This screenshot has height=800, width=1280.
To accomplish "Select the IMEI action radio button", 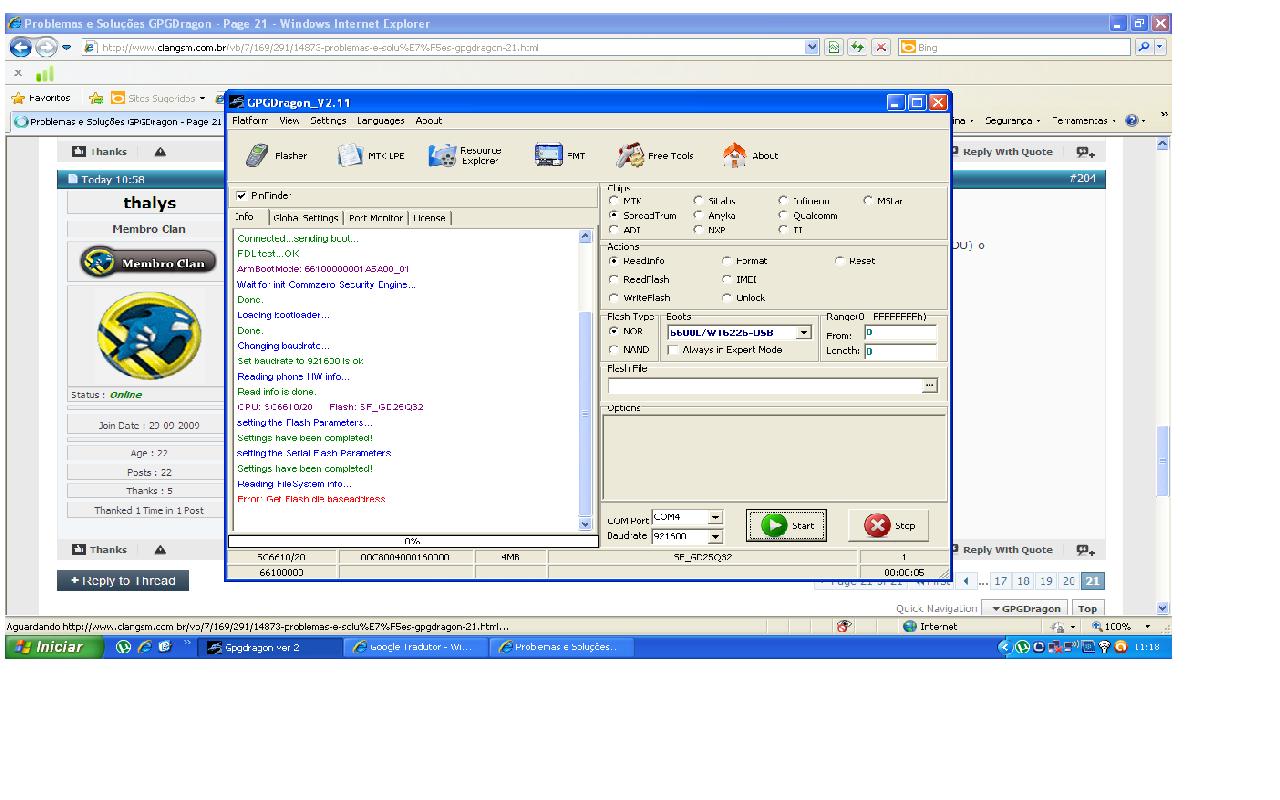I will click(726, 280).
